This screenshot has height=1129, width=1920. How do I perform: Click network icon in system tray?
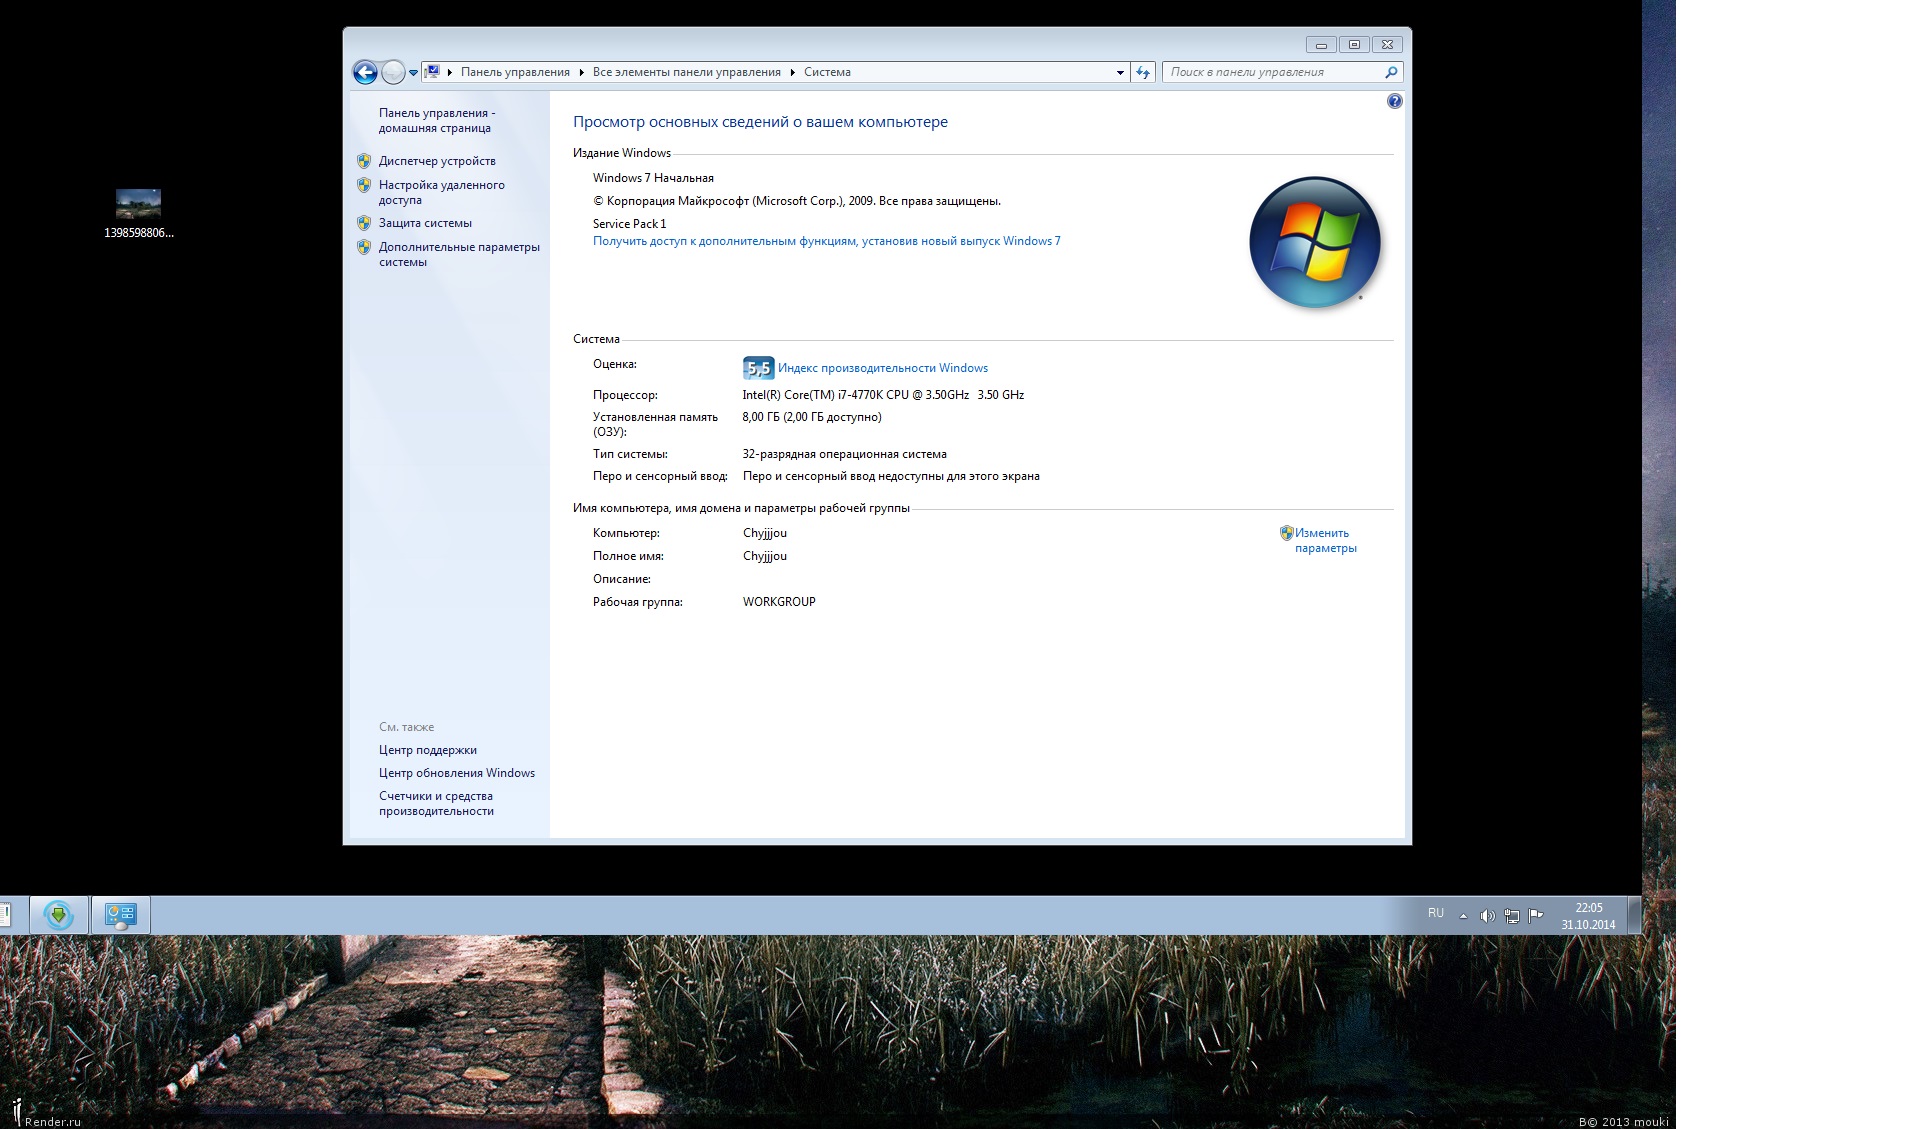1511,916
